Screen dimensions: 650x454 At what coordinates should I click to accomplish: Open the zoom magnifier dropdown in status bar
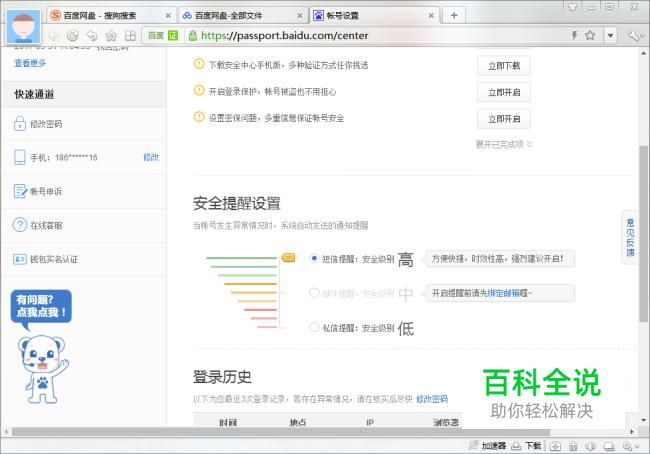pos(631,446)
